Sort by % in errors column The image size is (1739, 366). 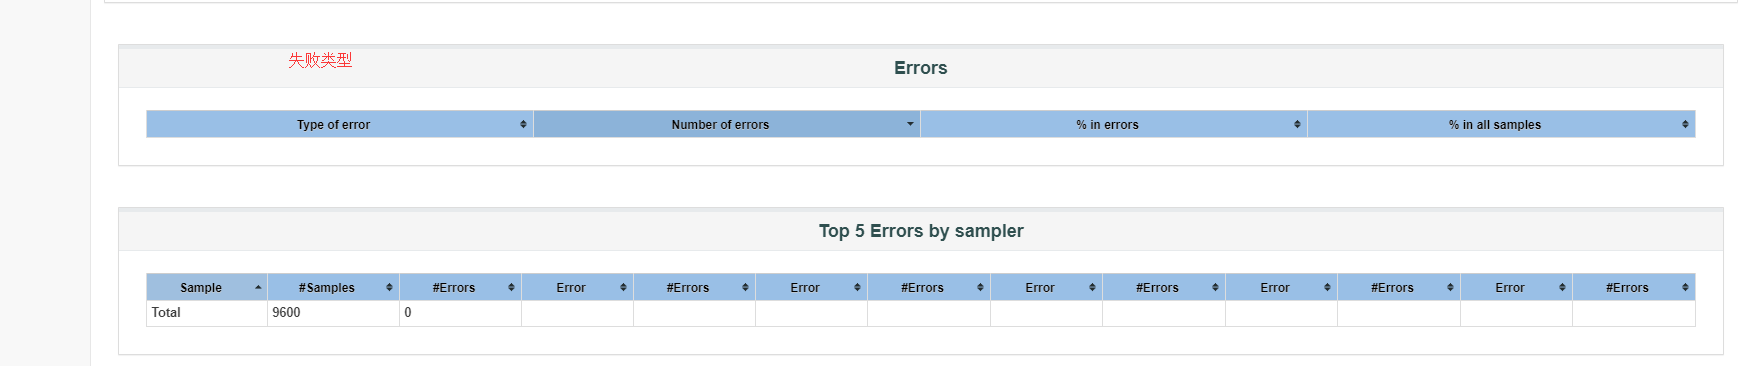1113,124
